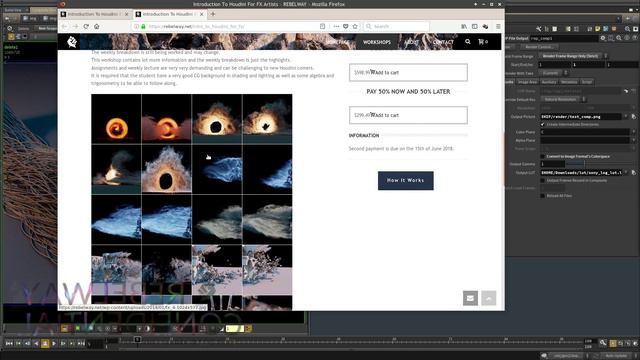Screen dimensions: 640x360
Task: Open the Render With Take dropdown
Action: click(x=553, y=73)
